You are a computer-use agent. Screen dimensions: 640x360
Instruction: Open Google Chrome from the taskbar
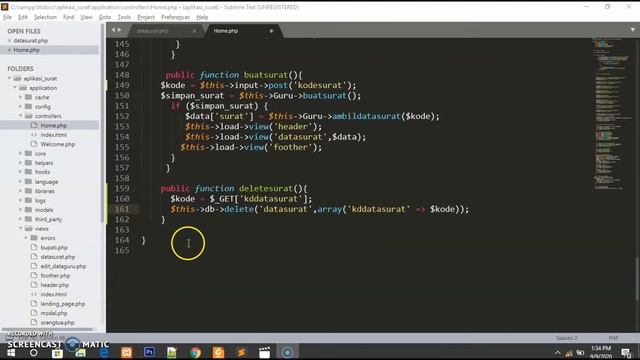click(x=196, y=352)
